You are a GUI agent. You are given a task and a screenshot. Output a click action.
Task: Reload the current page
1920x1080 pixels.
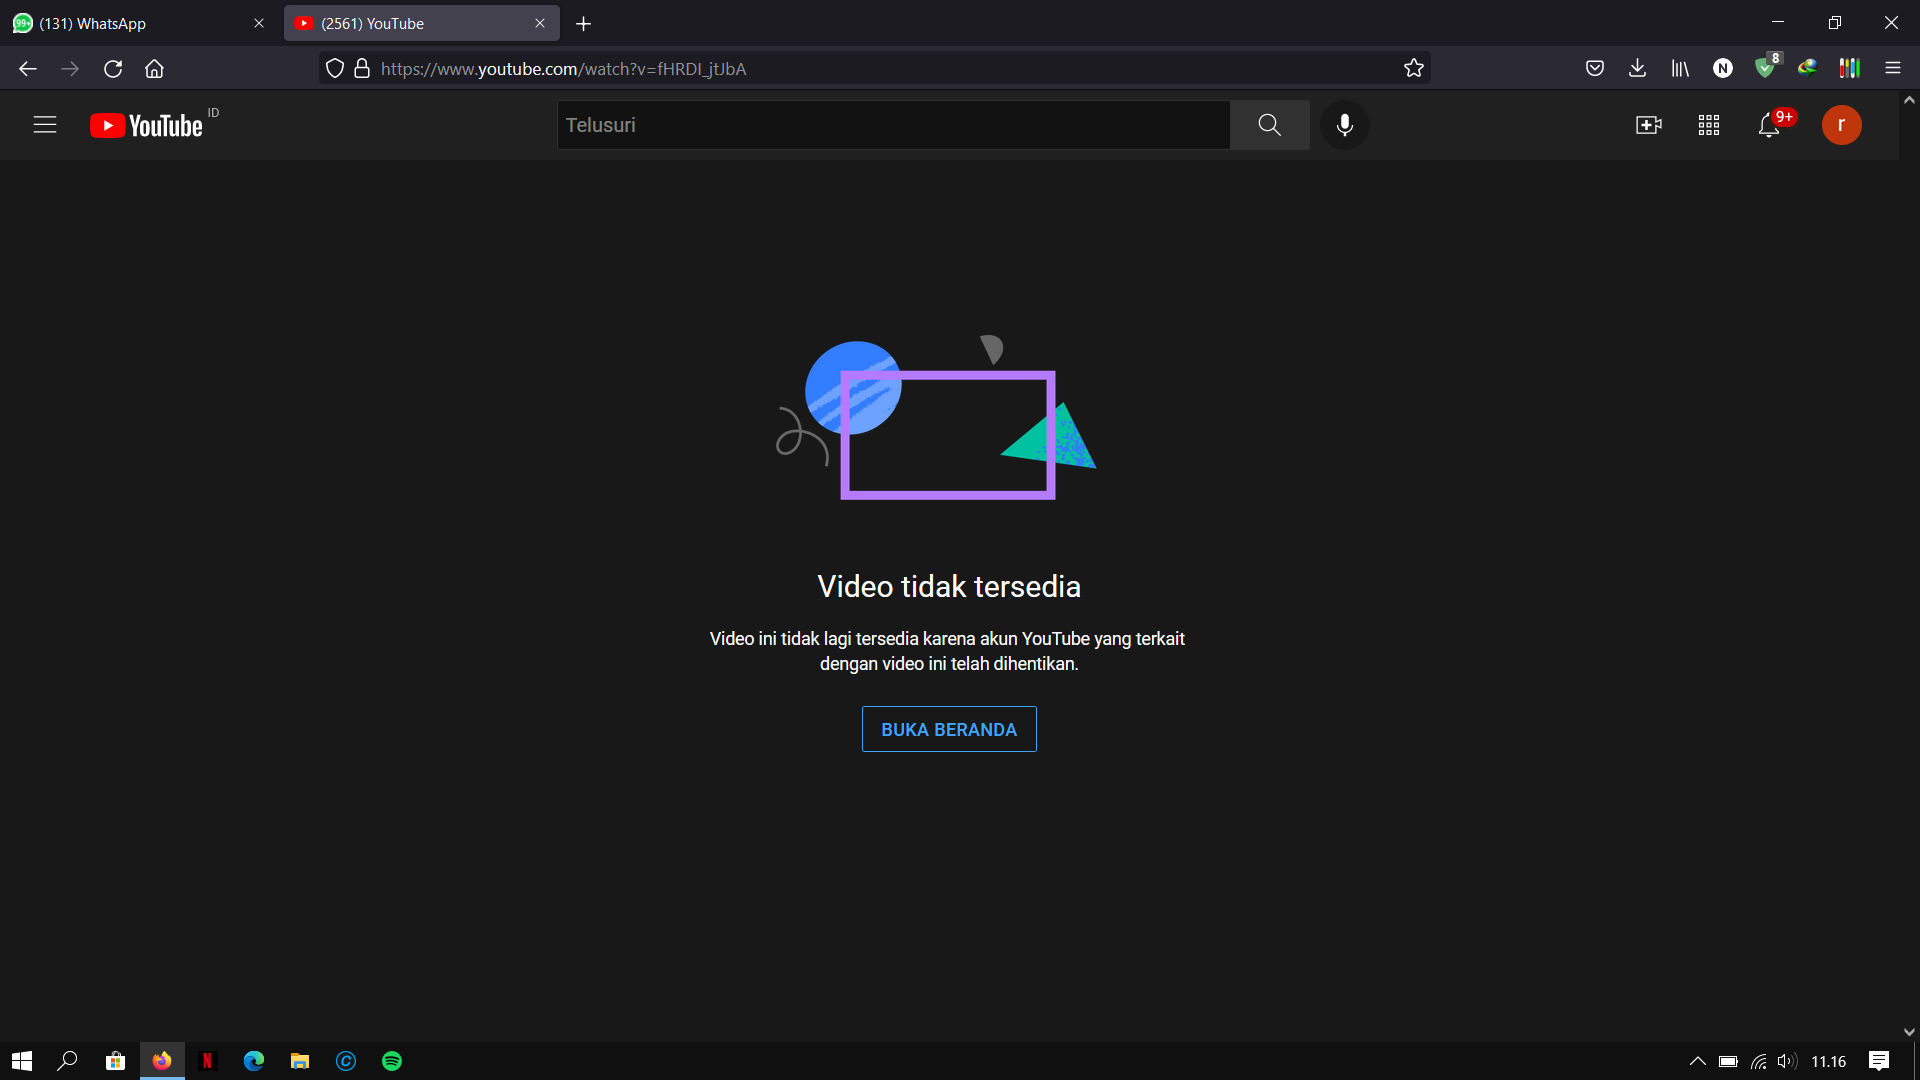tap(113, 68)
